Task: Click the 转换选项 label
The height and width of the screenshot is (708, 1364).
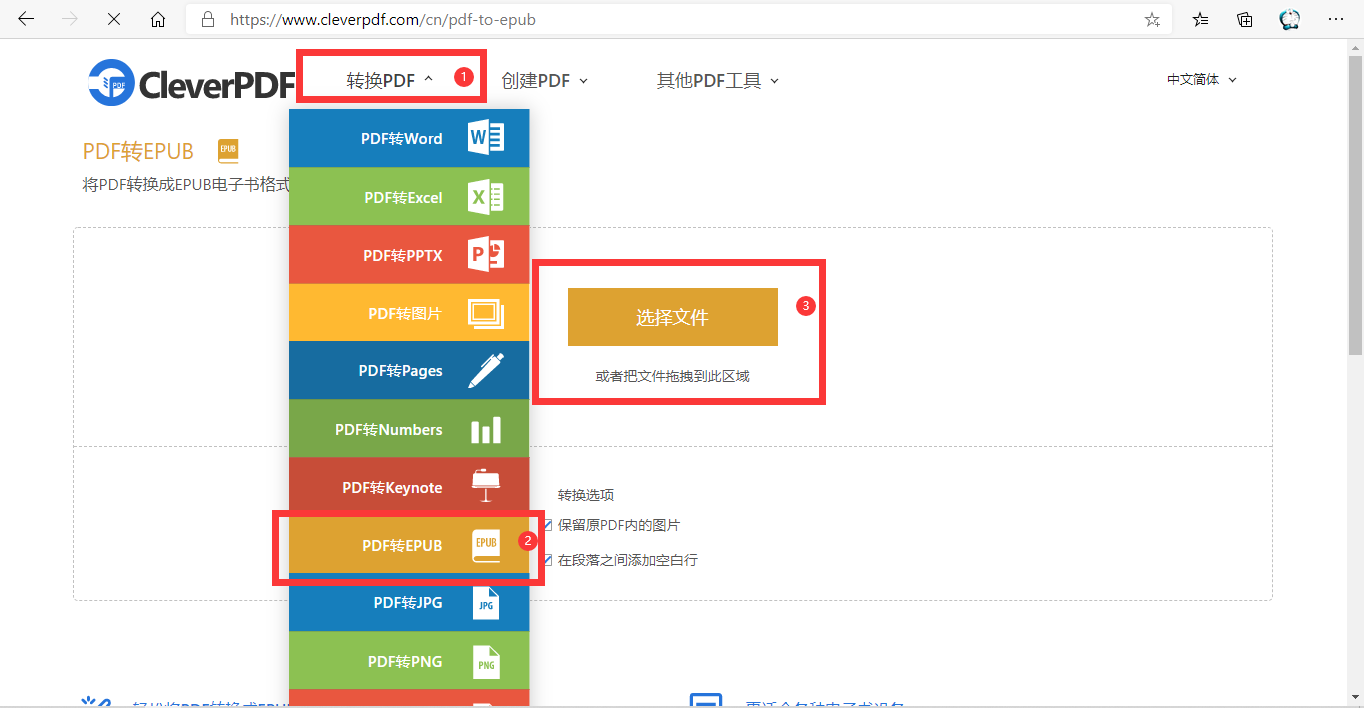Action: tap(586, 495)
